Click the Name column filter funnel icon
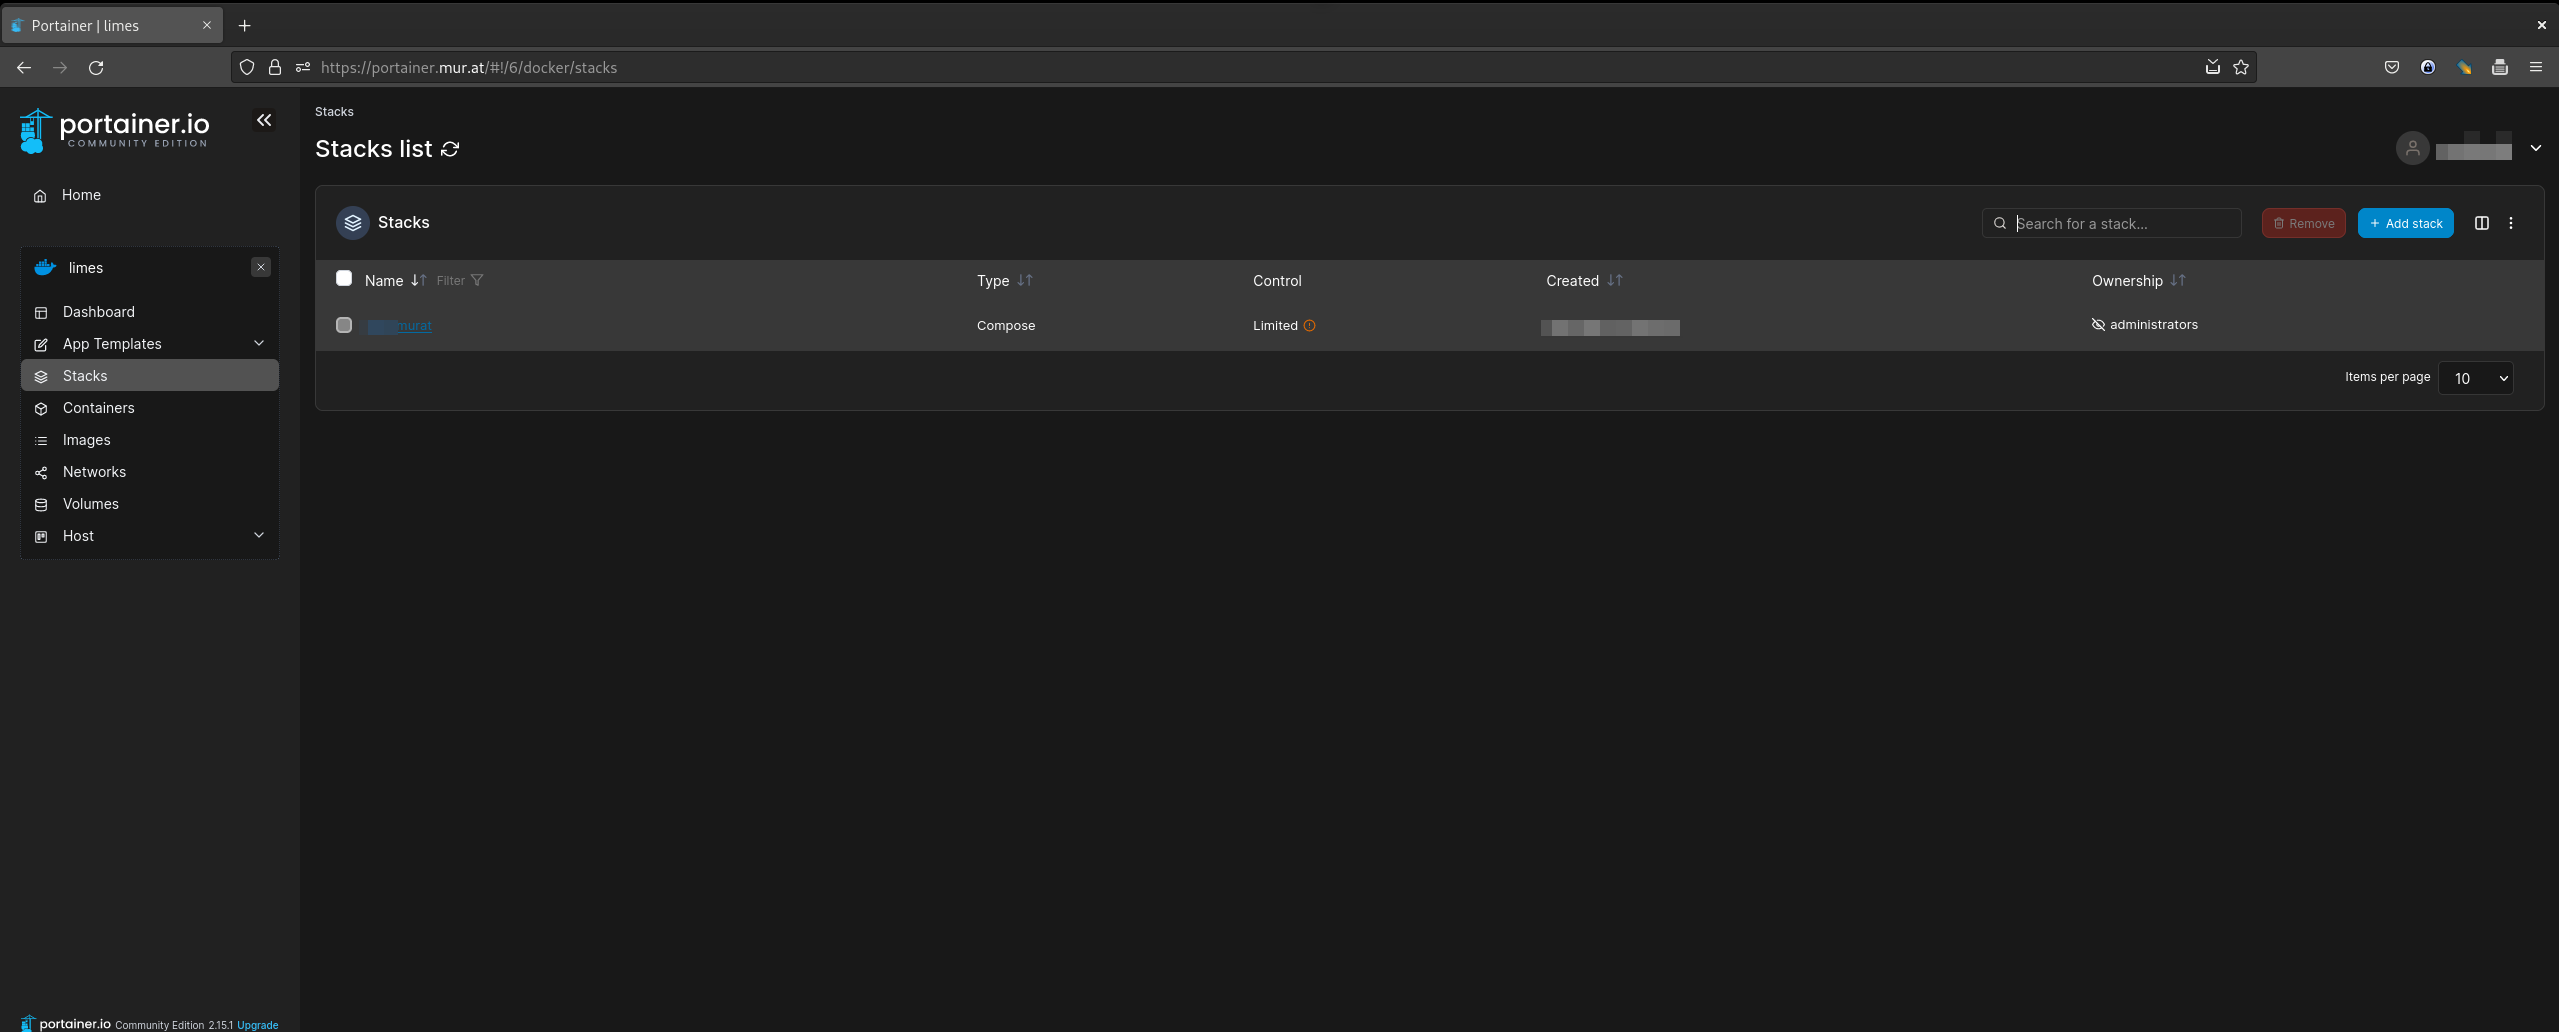This screenshot has height=1032, width=2559. (x=477, y=280)
